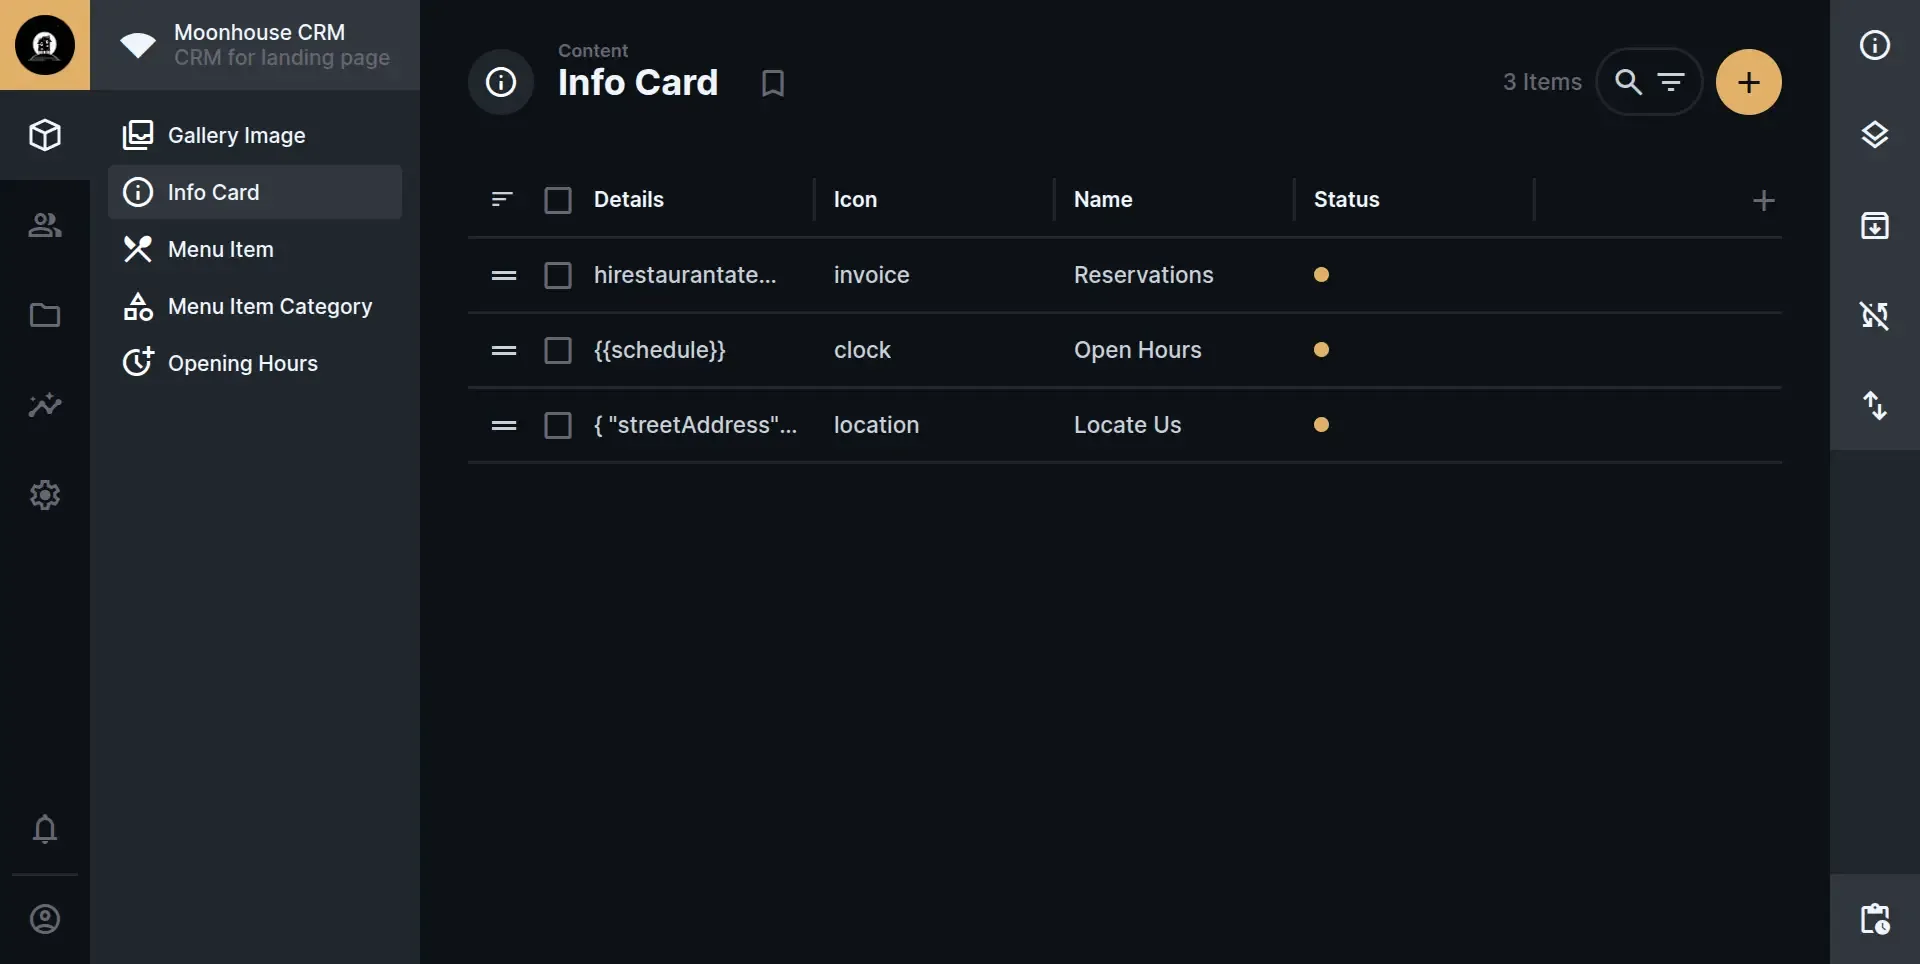The image size is (1920, 964).
Task: Go to the Opening Hours collection
Action: (x=242, y=363)
